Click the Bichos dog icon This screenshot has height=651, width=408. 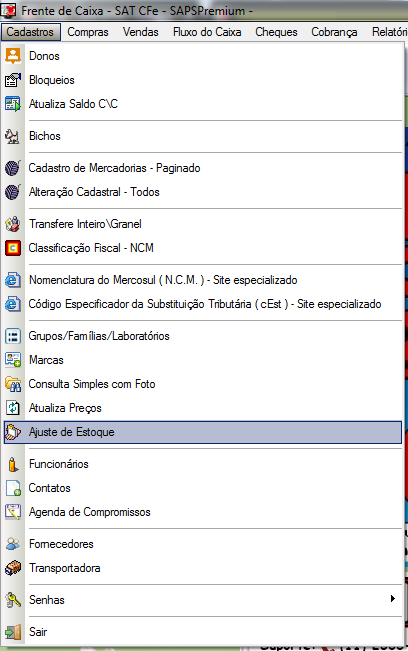coord(13,136)
